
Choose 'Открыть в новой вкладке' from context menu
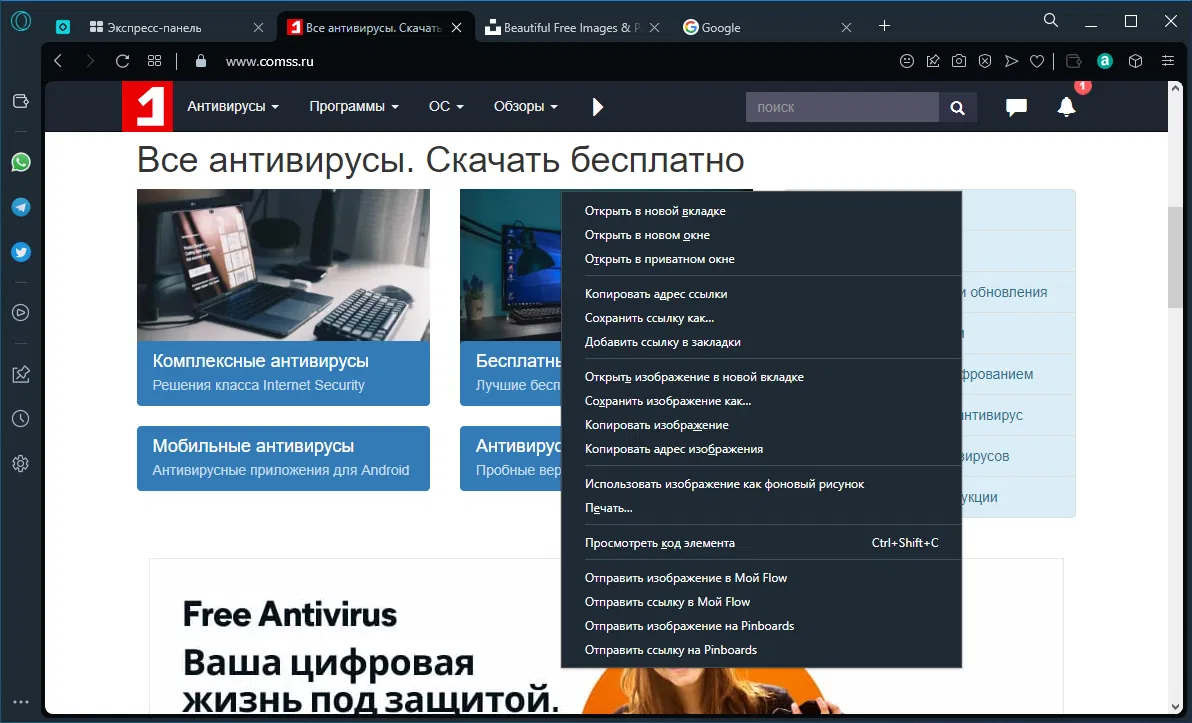(x=761, y=211)
